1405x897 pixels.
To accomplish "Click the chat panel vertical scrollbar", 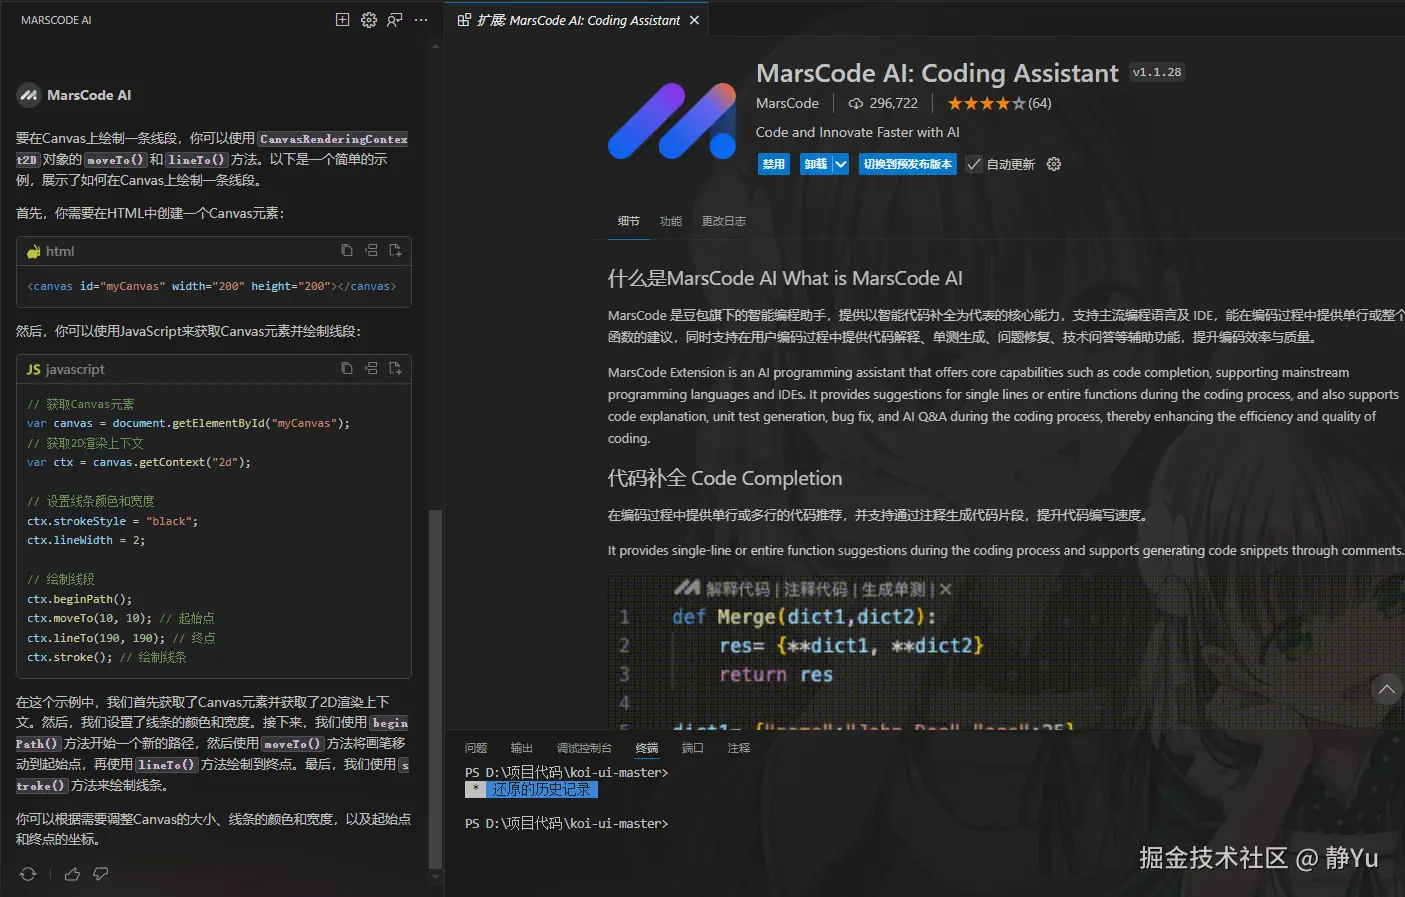I will coord(435,689).
